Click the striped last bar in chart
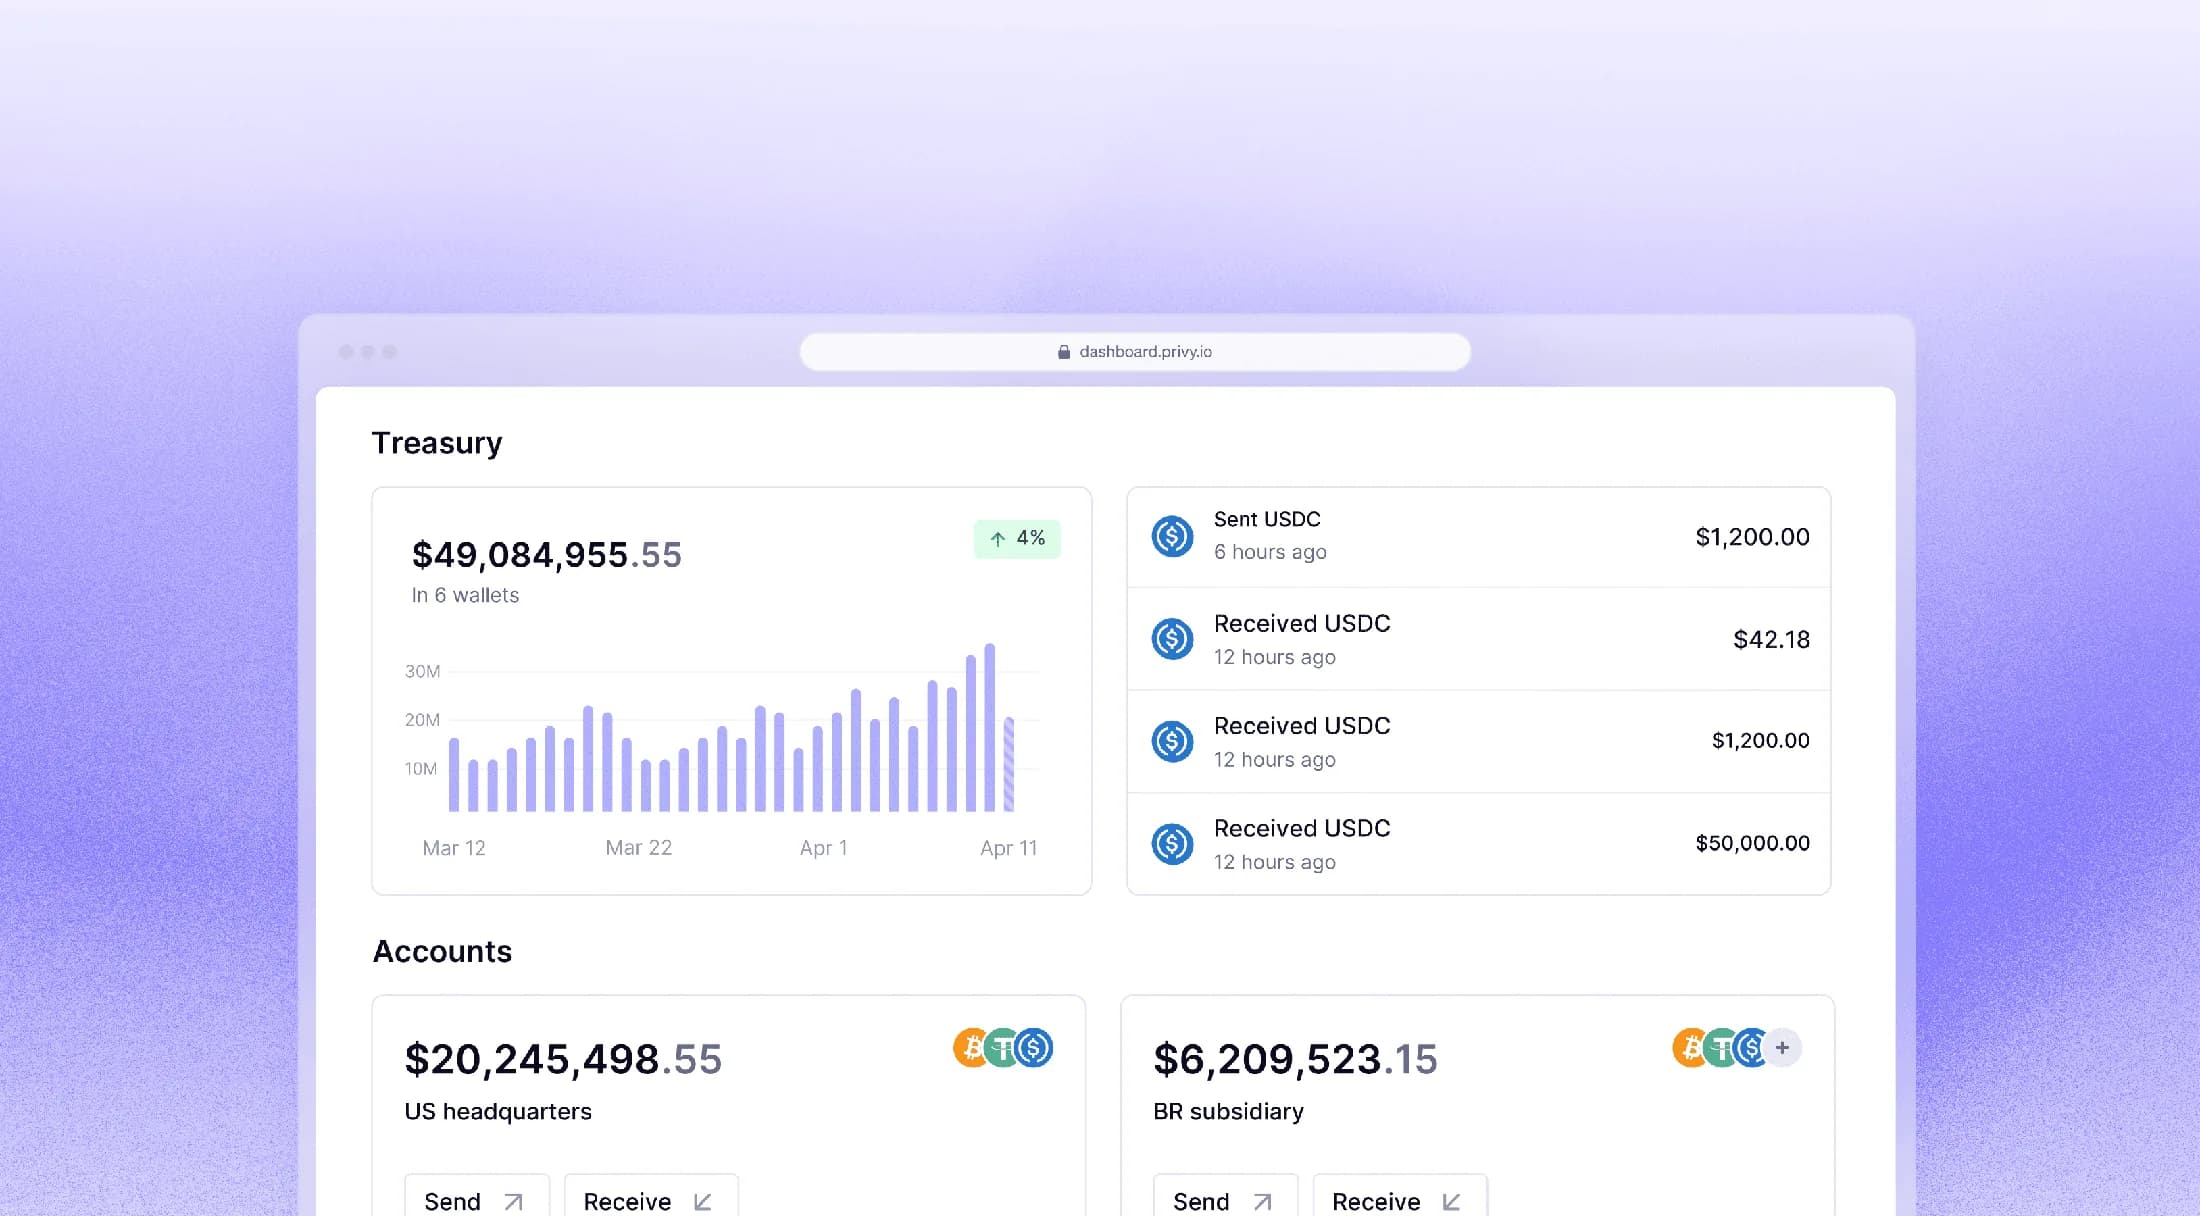Viewport: 2200px width, 1216px height. (1009, 764)
